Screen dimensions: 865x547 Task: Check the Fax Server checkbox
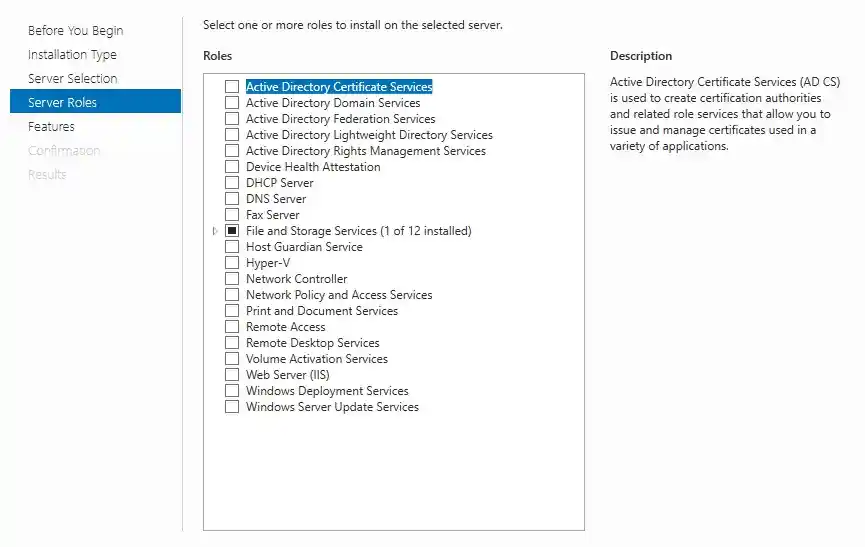coord(232,215)
